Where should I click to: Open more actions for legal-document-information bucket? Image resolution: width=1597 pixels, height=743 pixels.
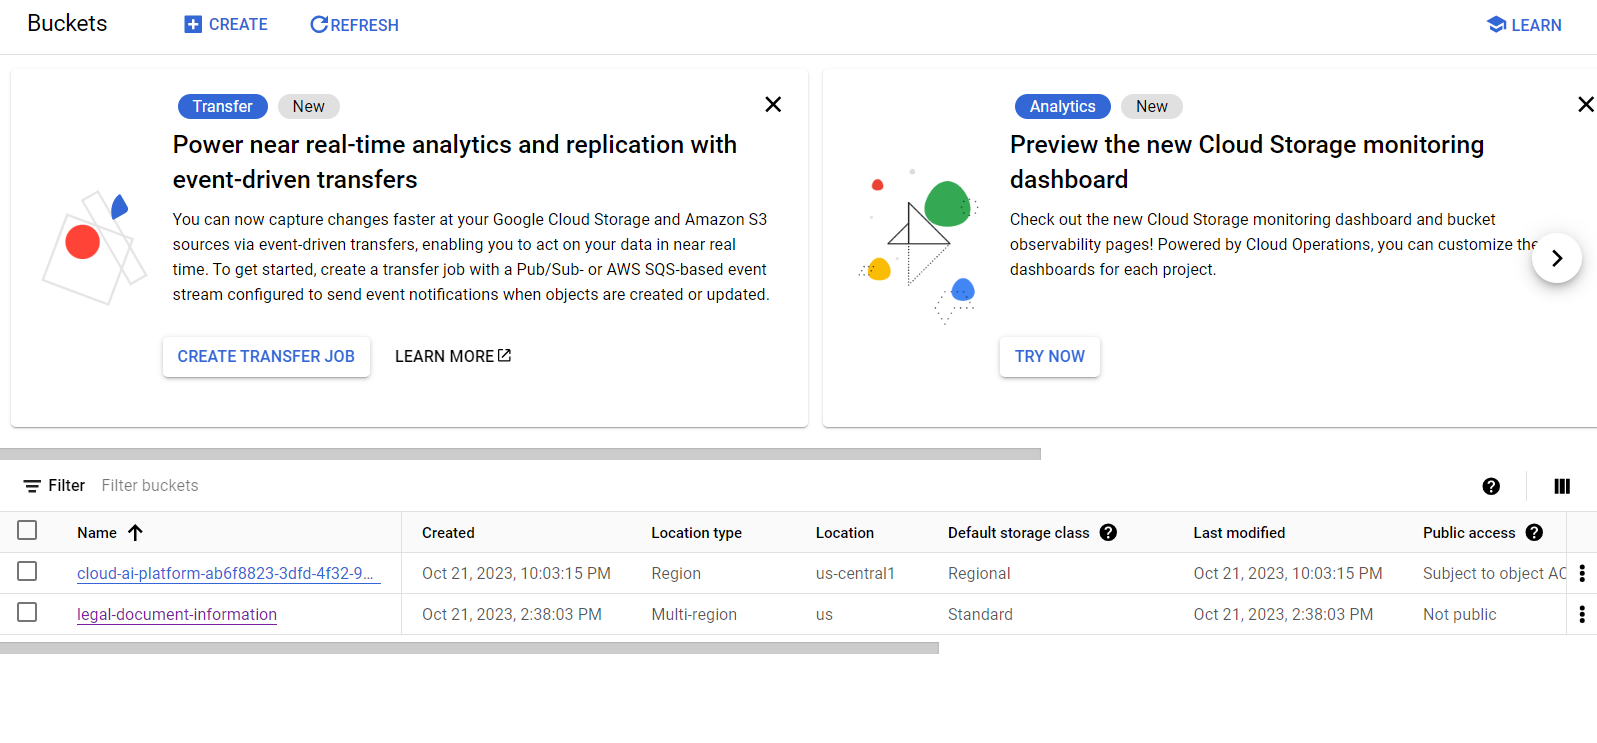click(1582, 614)
